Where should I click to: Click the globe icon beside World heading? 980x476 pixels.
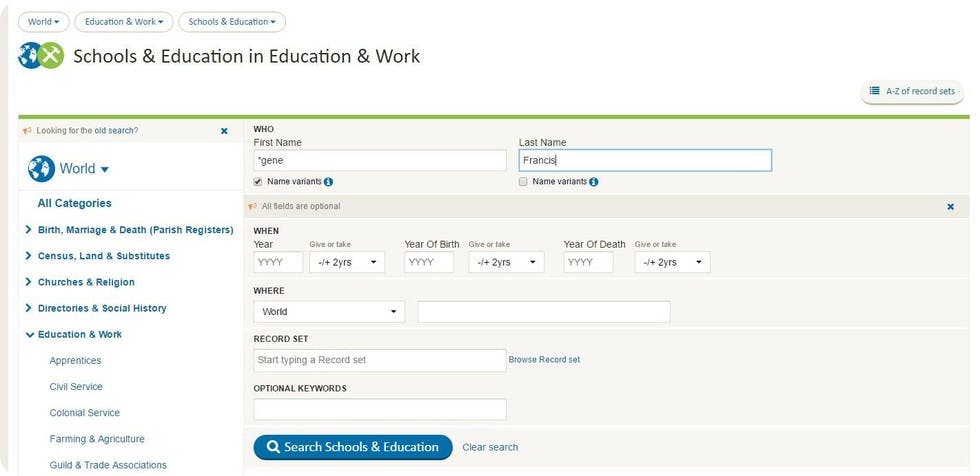click(41, 169)
